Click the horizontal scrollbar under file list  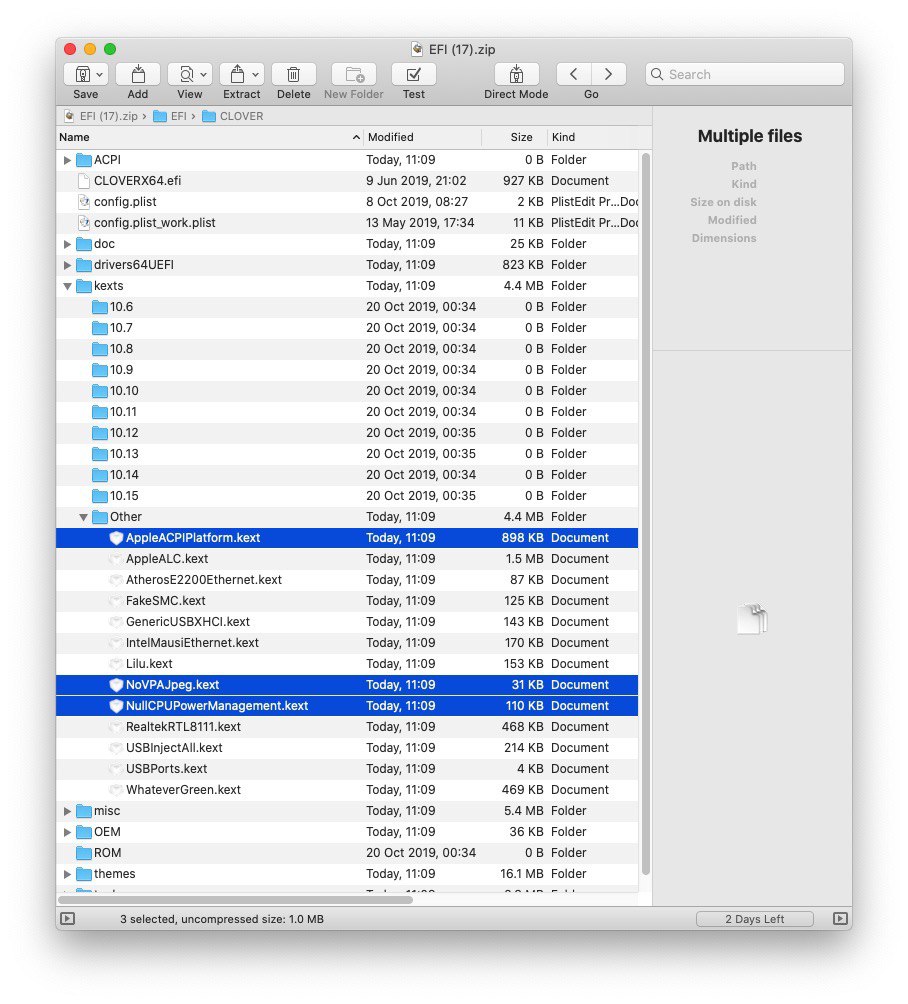coord(236,900)
